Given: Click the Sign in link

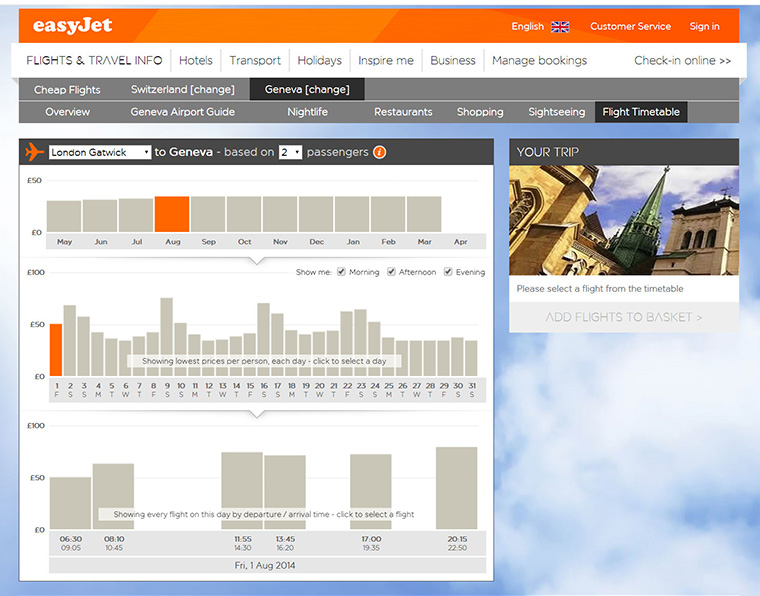Looking at the screenshot, I should coord(704,27).
